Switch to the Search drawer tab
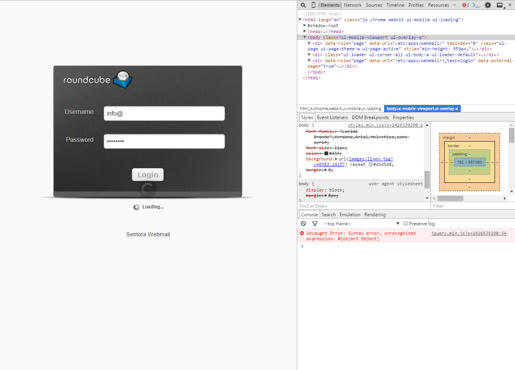 328,215
